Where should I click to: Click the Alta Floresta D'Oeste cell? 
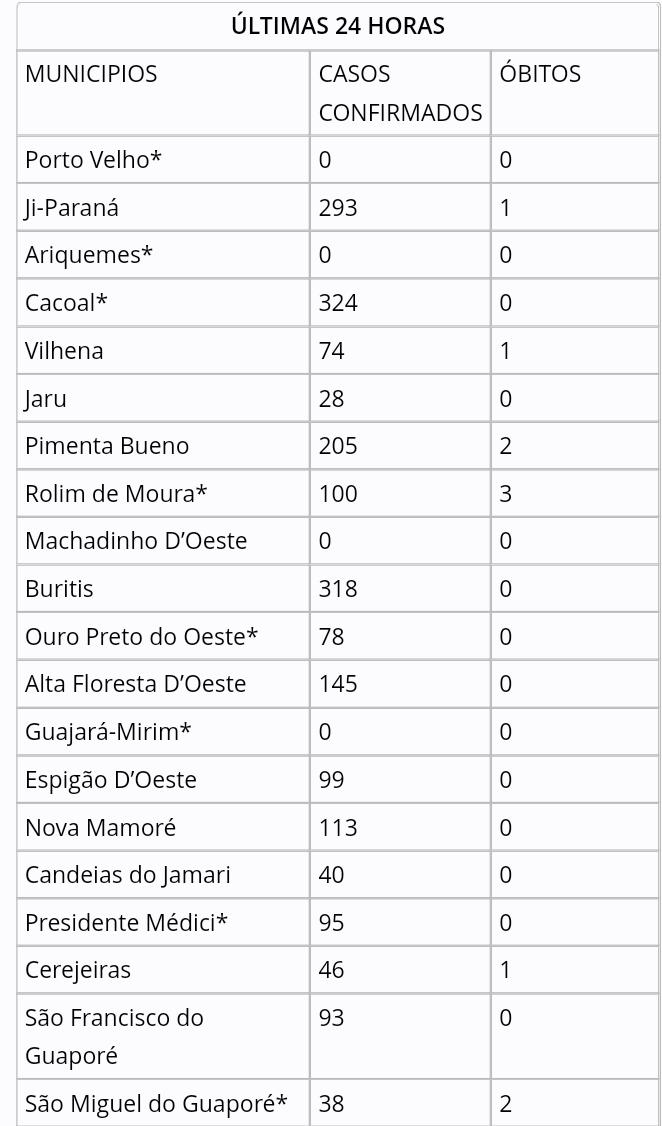[x=135, y=684]
